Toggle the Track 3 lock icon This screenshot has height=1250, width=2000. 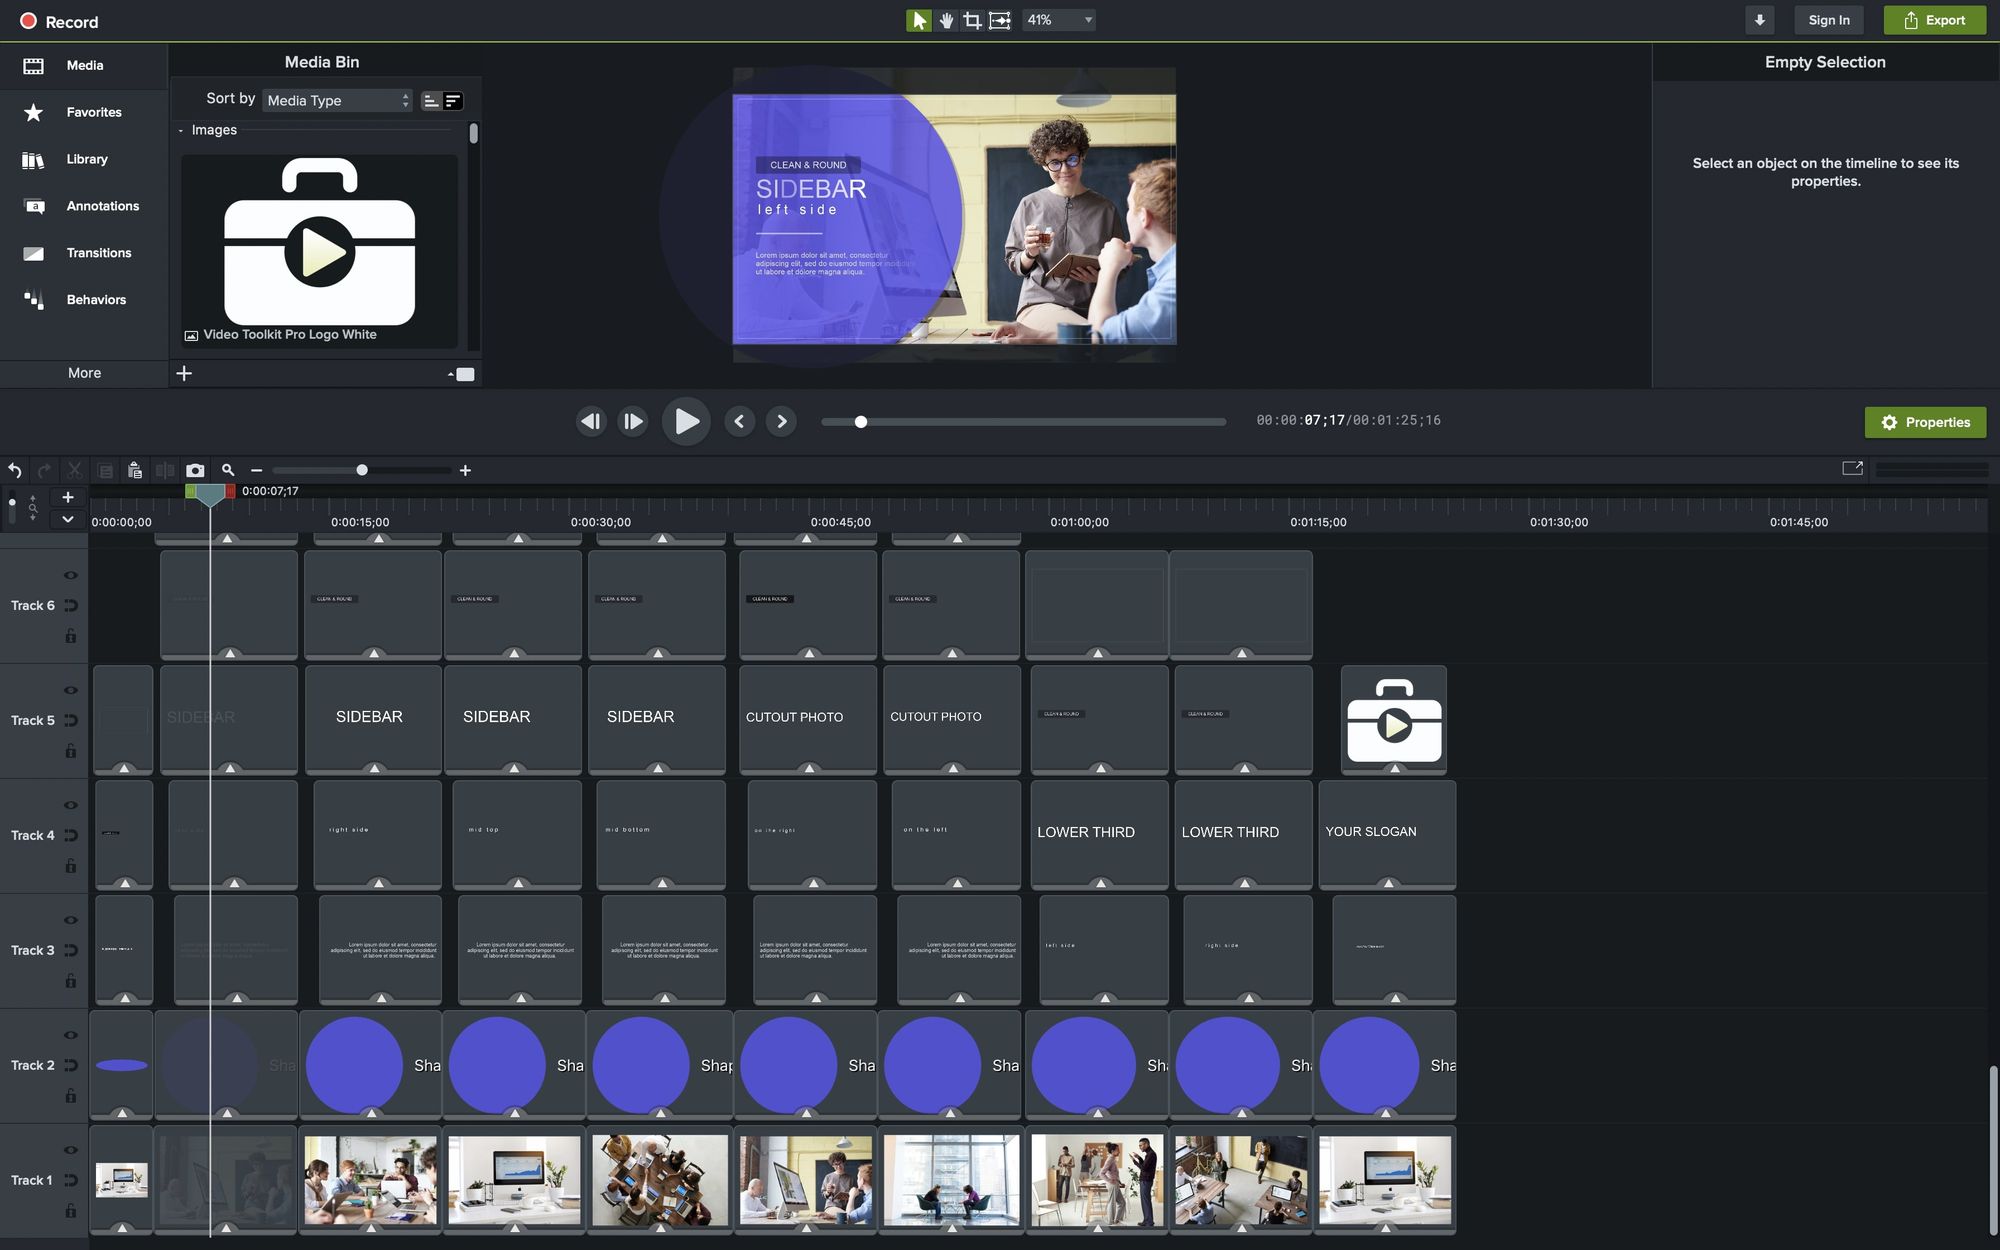[71, 981]
